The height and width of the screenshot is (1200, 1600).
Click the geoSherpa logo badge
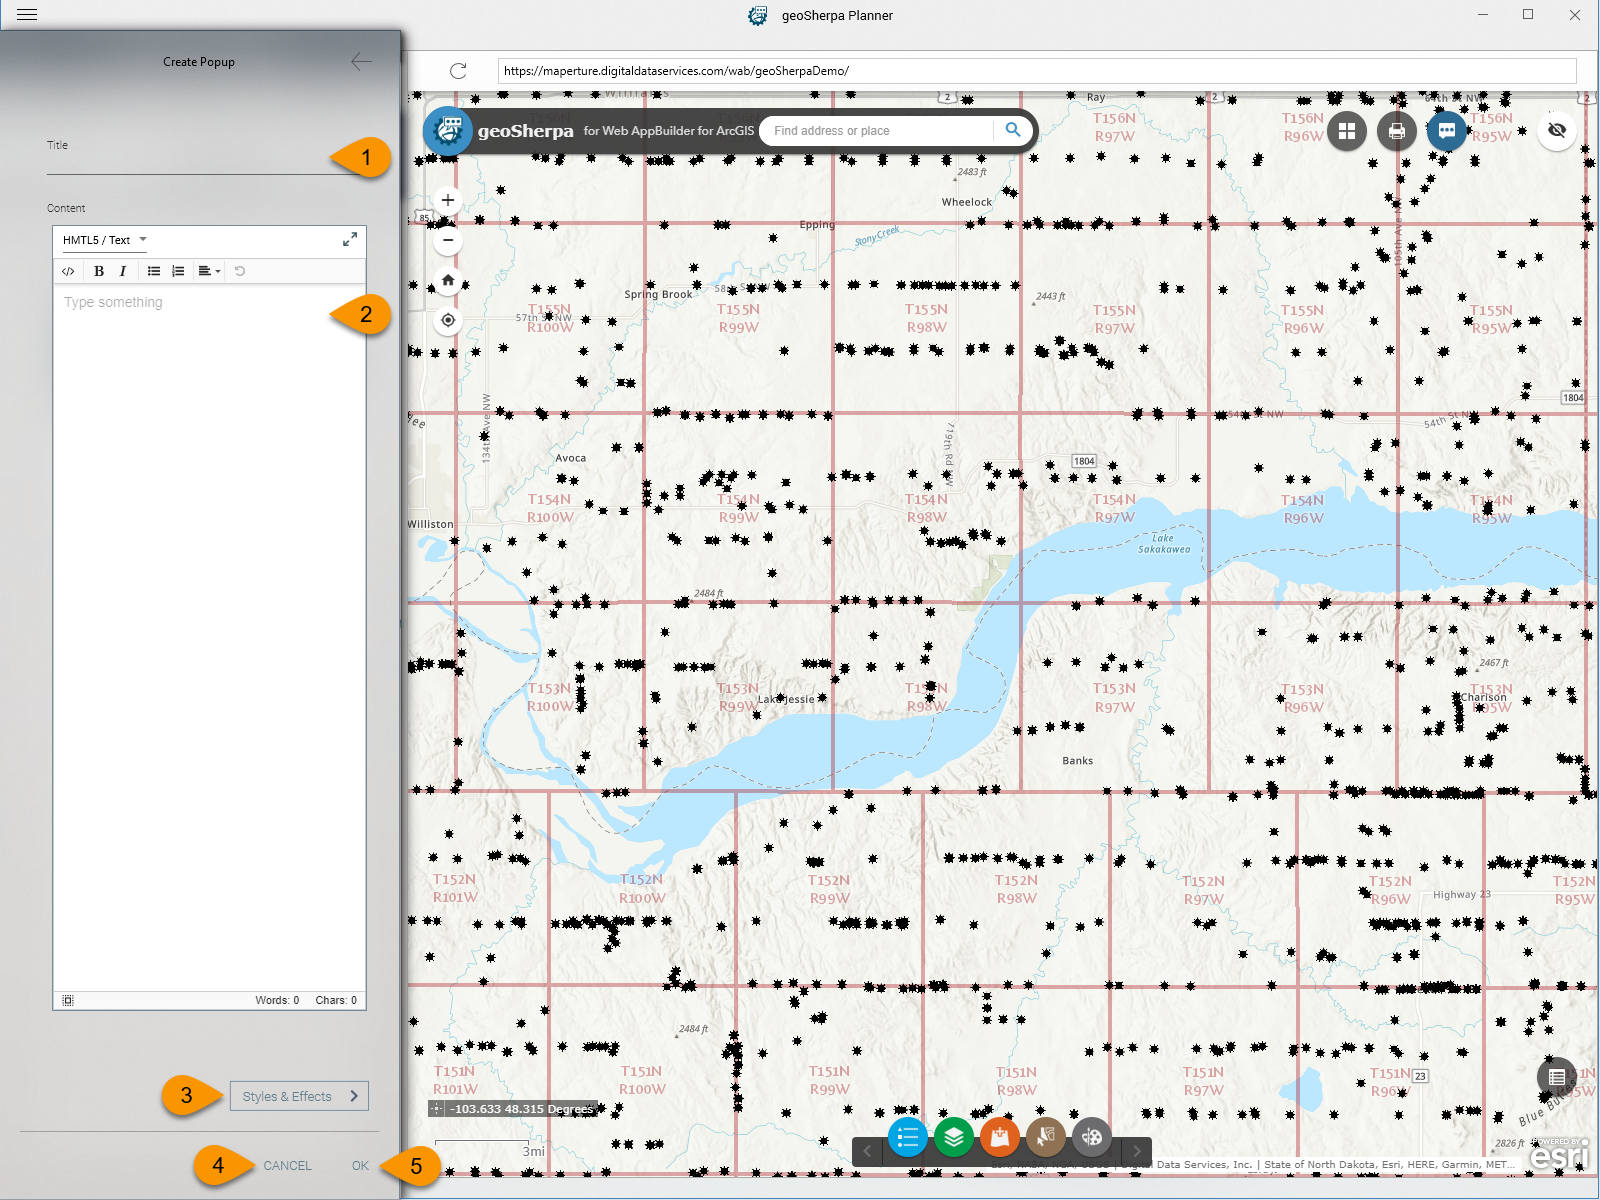pos(448,131)
